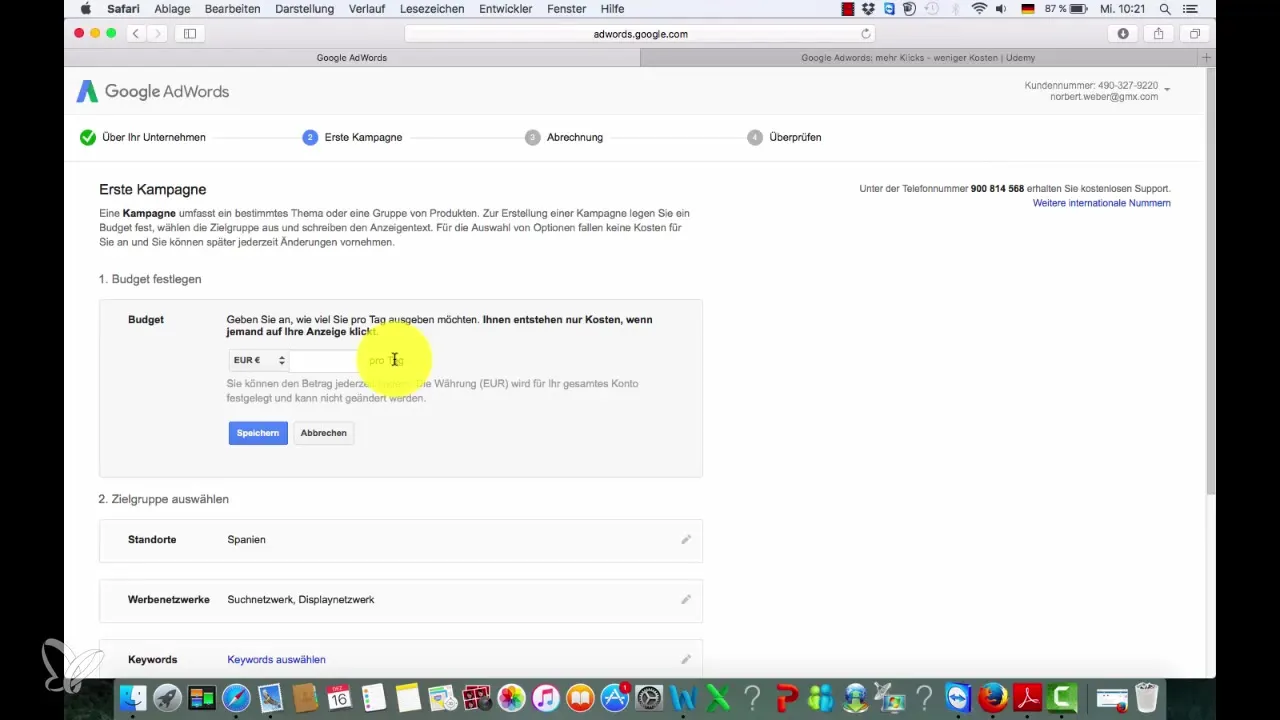This screenshot has height=720, width=1280.
Task: Open the Trash in the Dock
Action: (x=1146, y=698)
